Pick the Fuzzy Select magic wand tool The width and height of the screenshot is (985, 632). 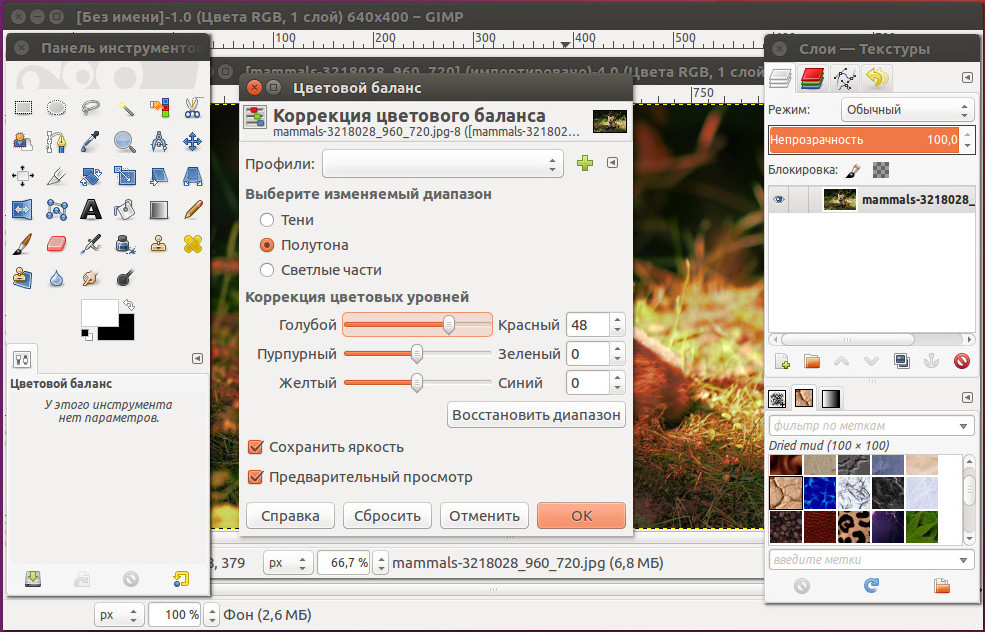point(125,108)
